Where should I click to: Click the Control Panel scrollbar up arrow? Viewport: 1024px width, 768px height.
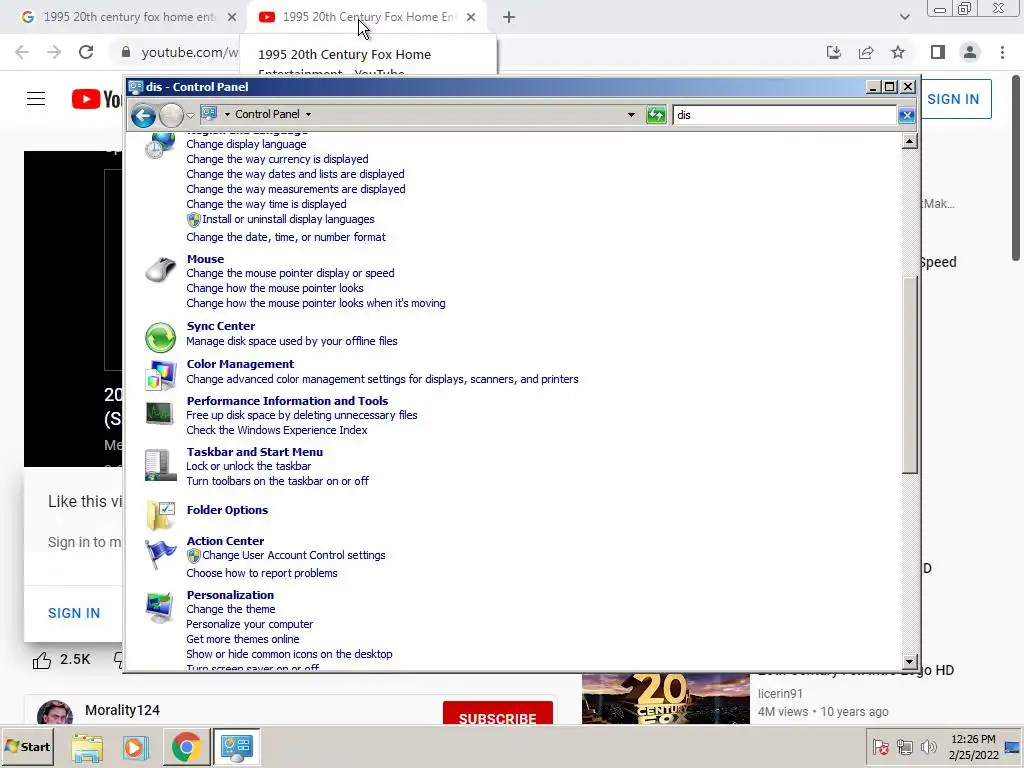tap(910, 141)
